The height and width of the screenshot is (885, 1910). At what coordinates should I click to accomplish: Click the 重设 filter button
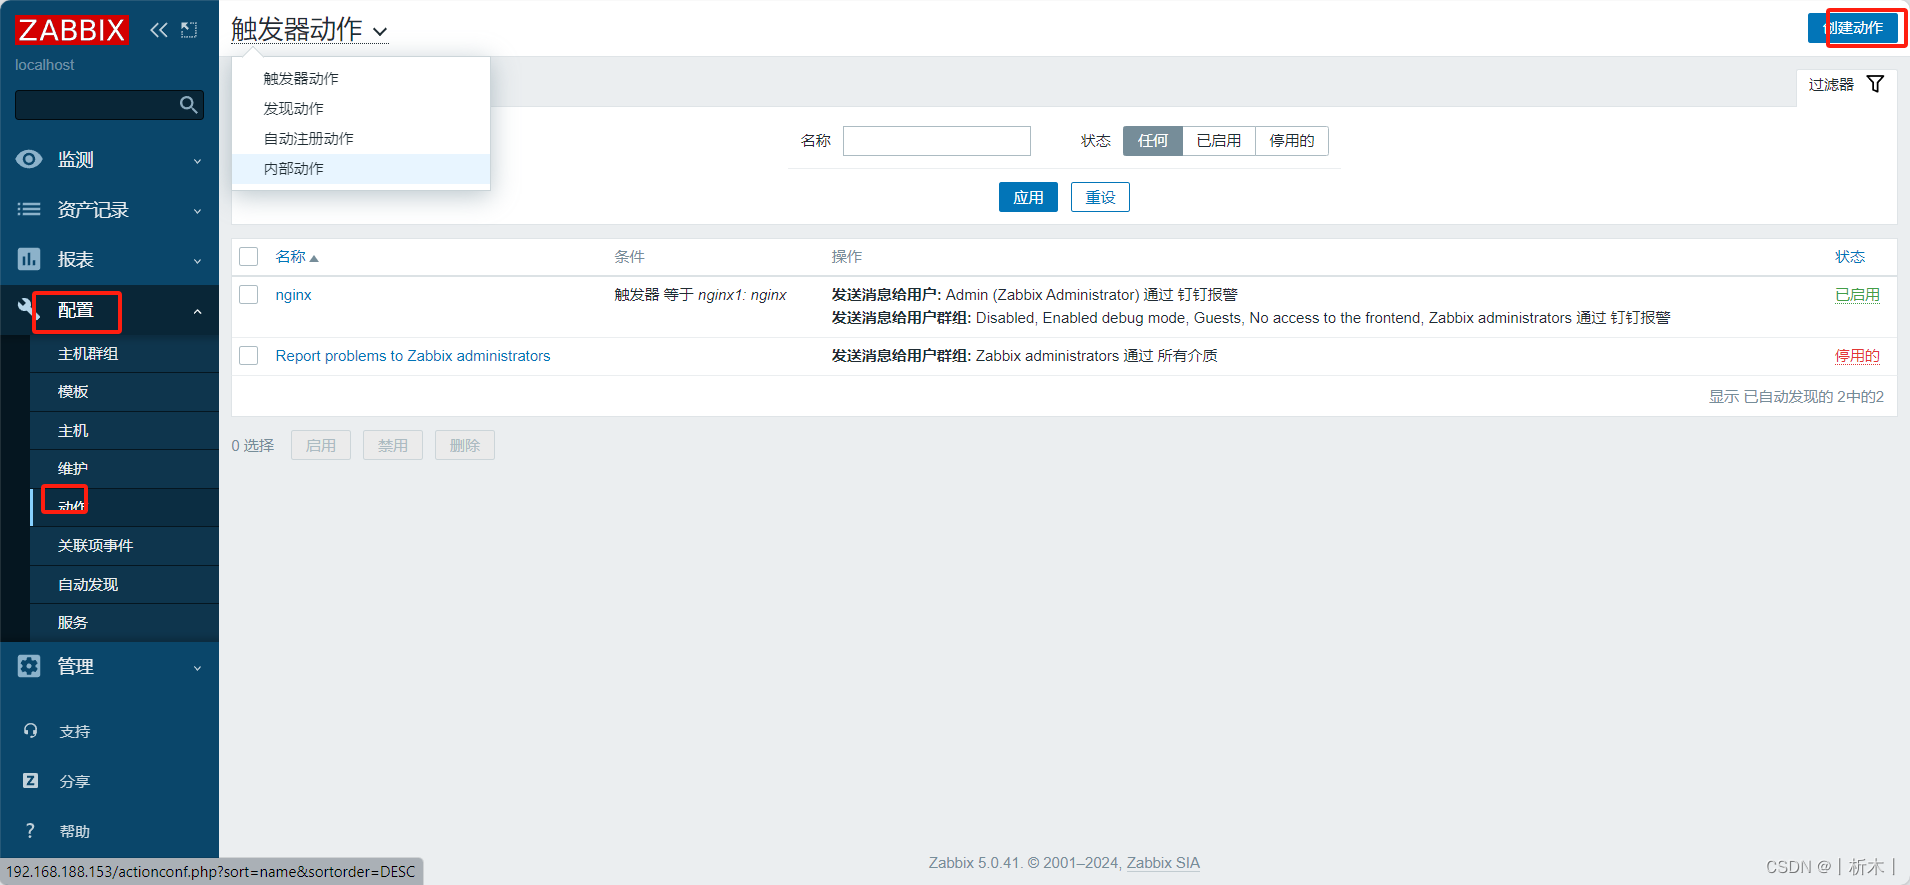tap(1100, 197)
